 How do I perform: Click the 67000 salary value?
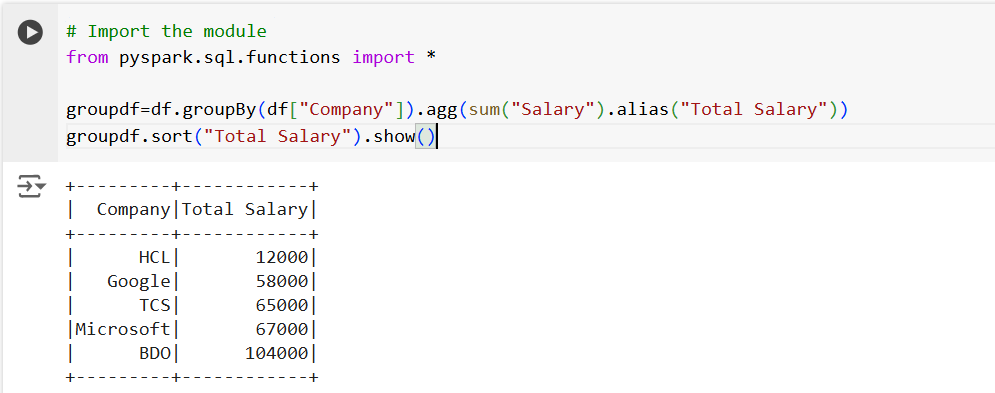click(282, 329)
